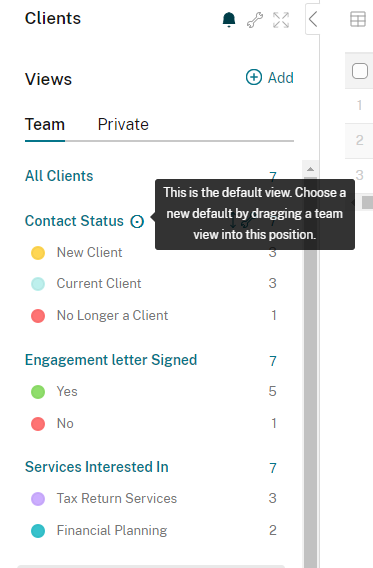Click the plus circle Add icon
Viewport: 373px width, 568px height.
point(253,77)
